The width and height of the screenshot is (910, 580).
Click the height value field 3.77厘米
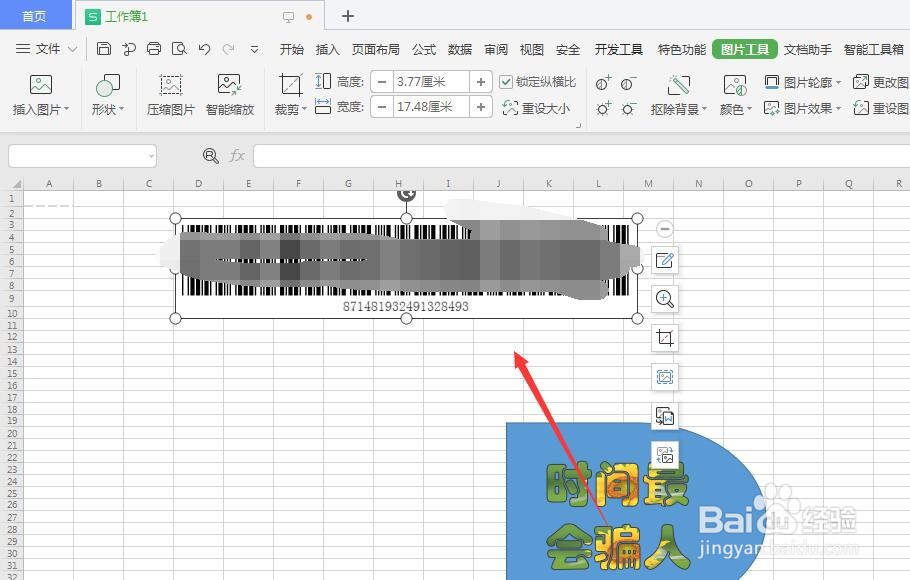click(431, 82)
